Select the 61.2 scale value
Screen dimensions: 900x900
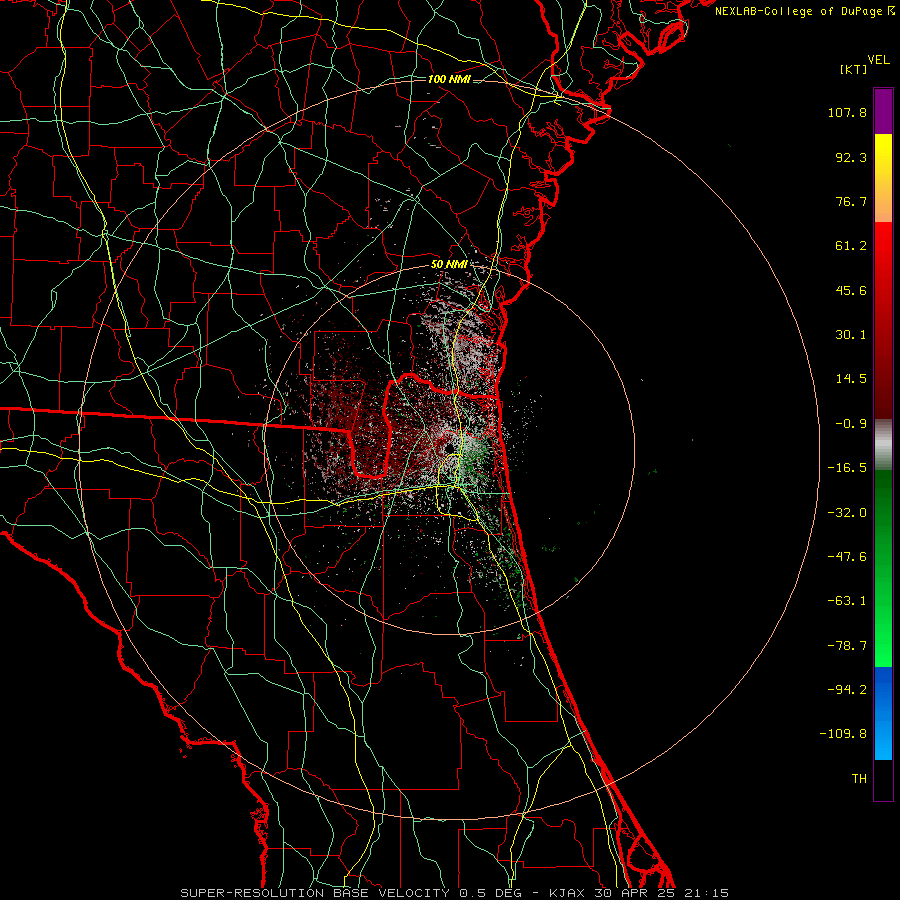851,246
